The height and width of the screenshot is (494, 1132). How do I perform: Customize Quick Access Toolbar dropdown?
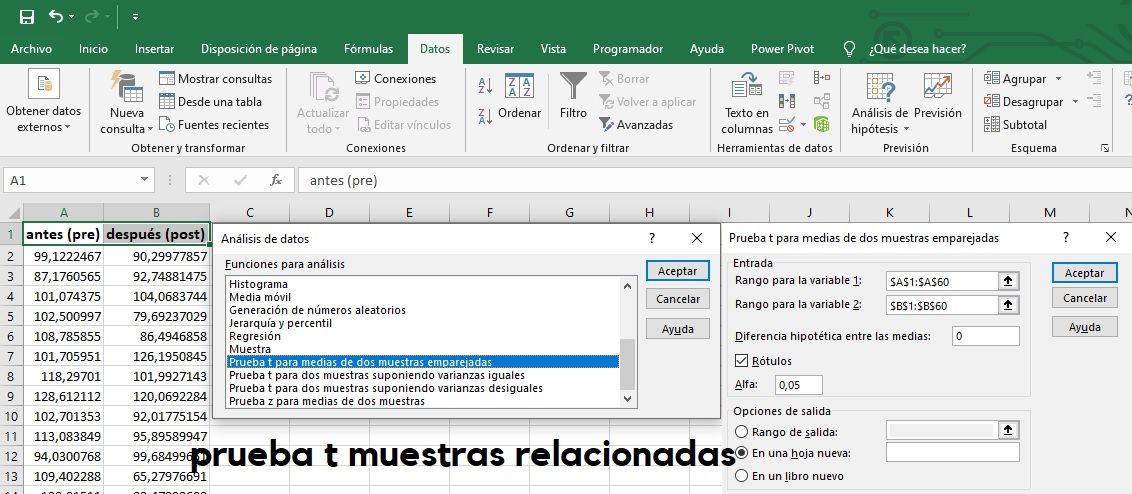click(x=136, y=16)
